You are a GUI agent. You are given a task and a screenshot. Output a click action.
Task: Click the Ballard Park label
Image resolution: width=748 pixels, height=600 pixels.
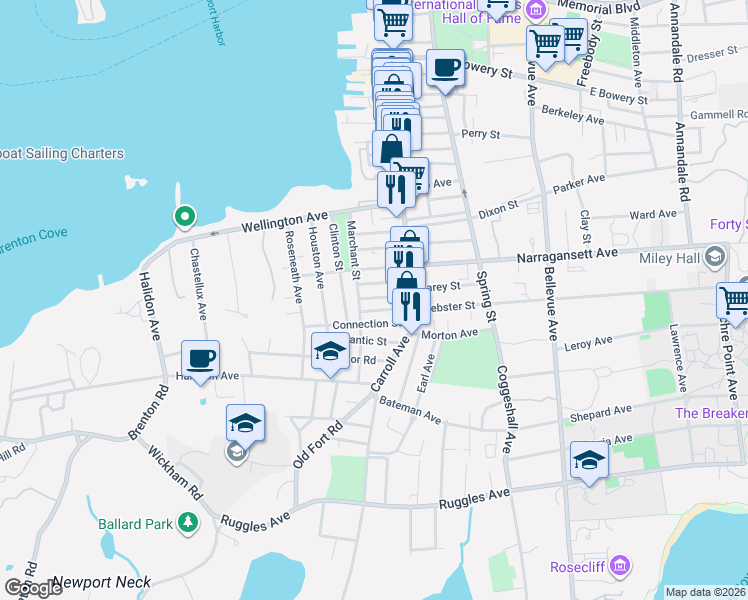tap(135, 524)
